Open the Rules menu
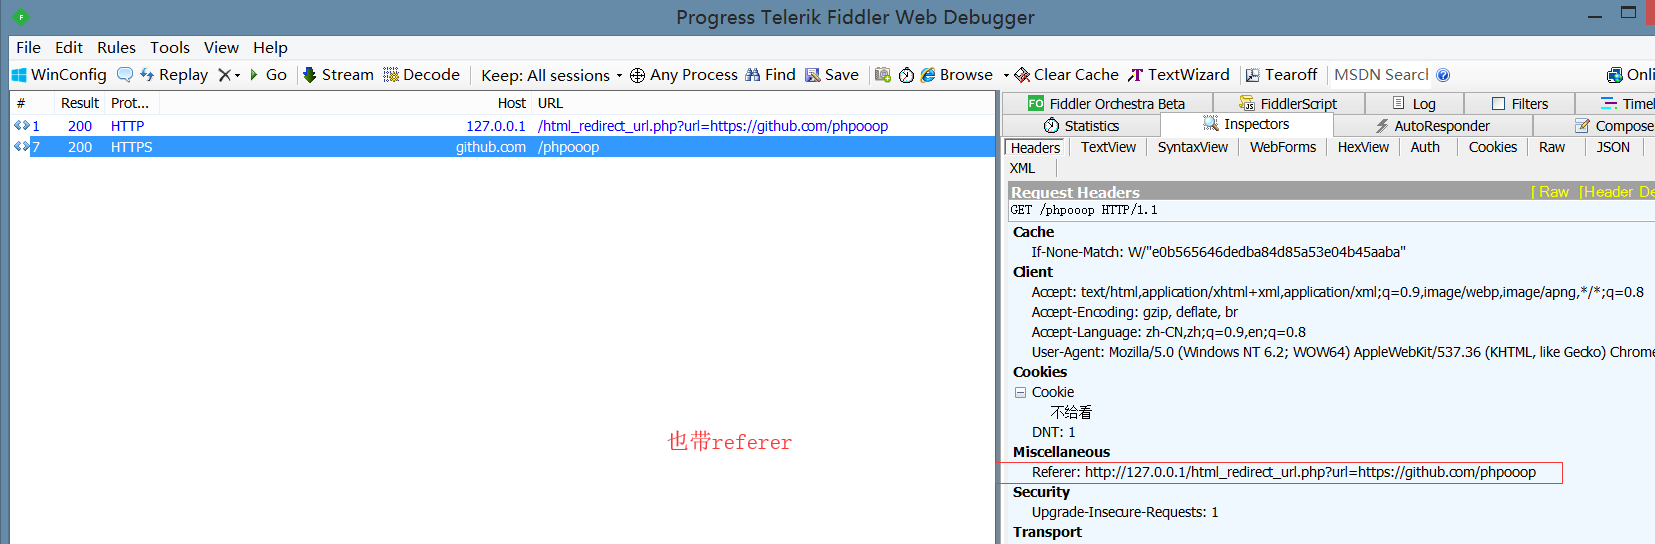The image size is (1655, 544). 116,47
